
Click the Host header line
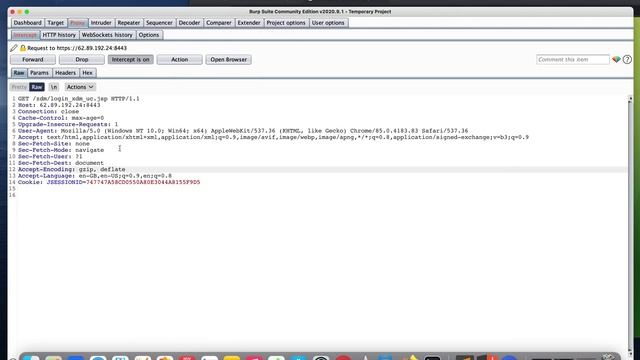click(59, 105)
